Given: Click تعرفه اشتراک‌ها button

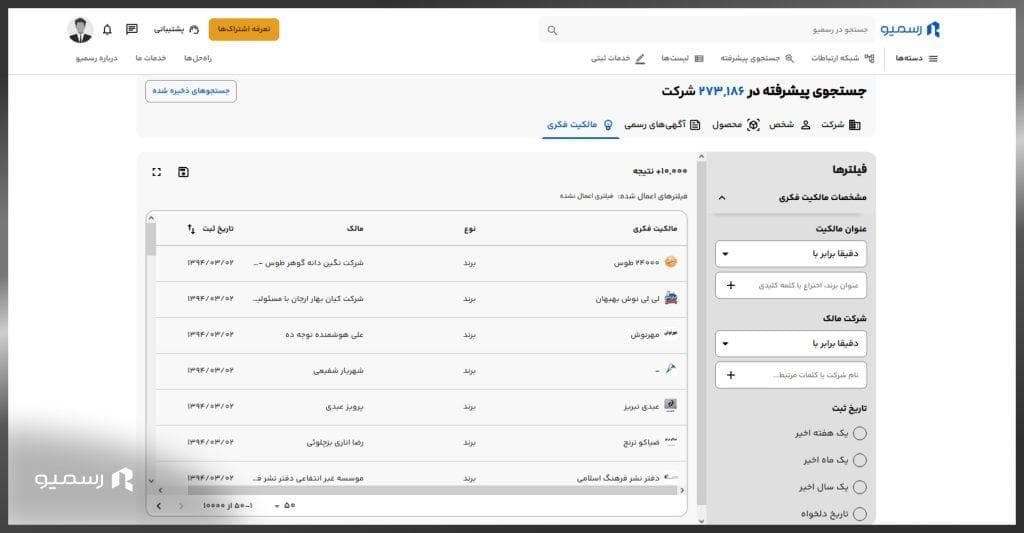Looking at the screenshot, I should (x=244, y=29).
